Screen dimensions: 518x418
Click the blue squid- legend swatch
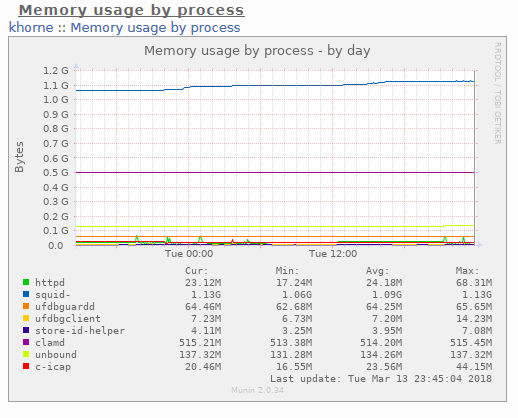click(x=26, y=294)
